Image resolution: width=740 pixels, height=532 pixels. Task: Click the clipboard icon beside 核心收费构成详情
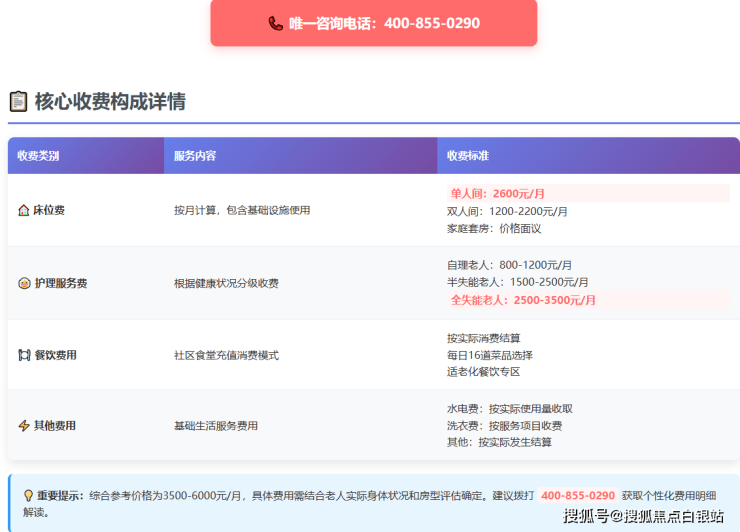[x=18, y=101]
